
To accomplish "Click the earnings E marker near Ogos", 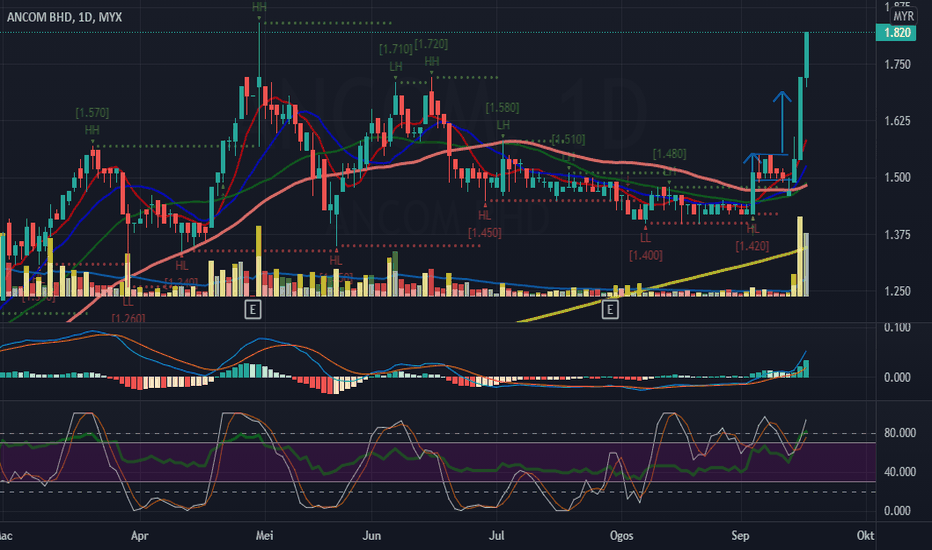I will click(x=610, y=309).
